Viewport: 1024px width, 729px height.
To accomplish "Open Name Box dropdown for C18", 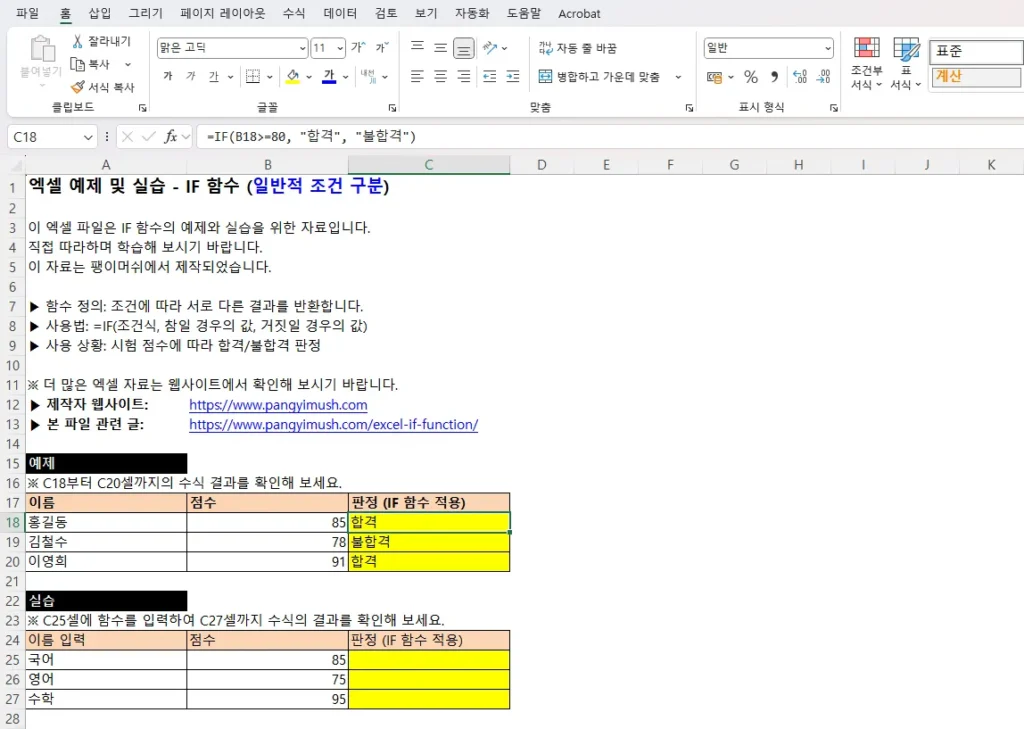I will (x=88, y=137).
